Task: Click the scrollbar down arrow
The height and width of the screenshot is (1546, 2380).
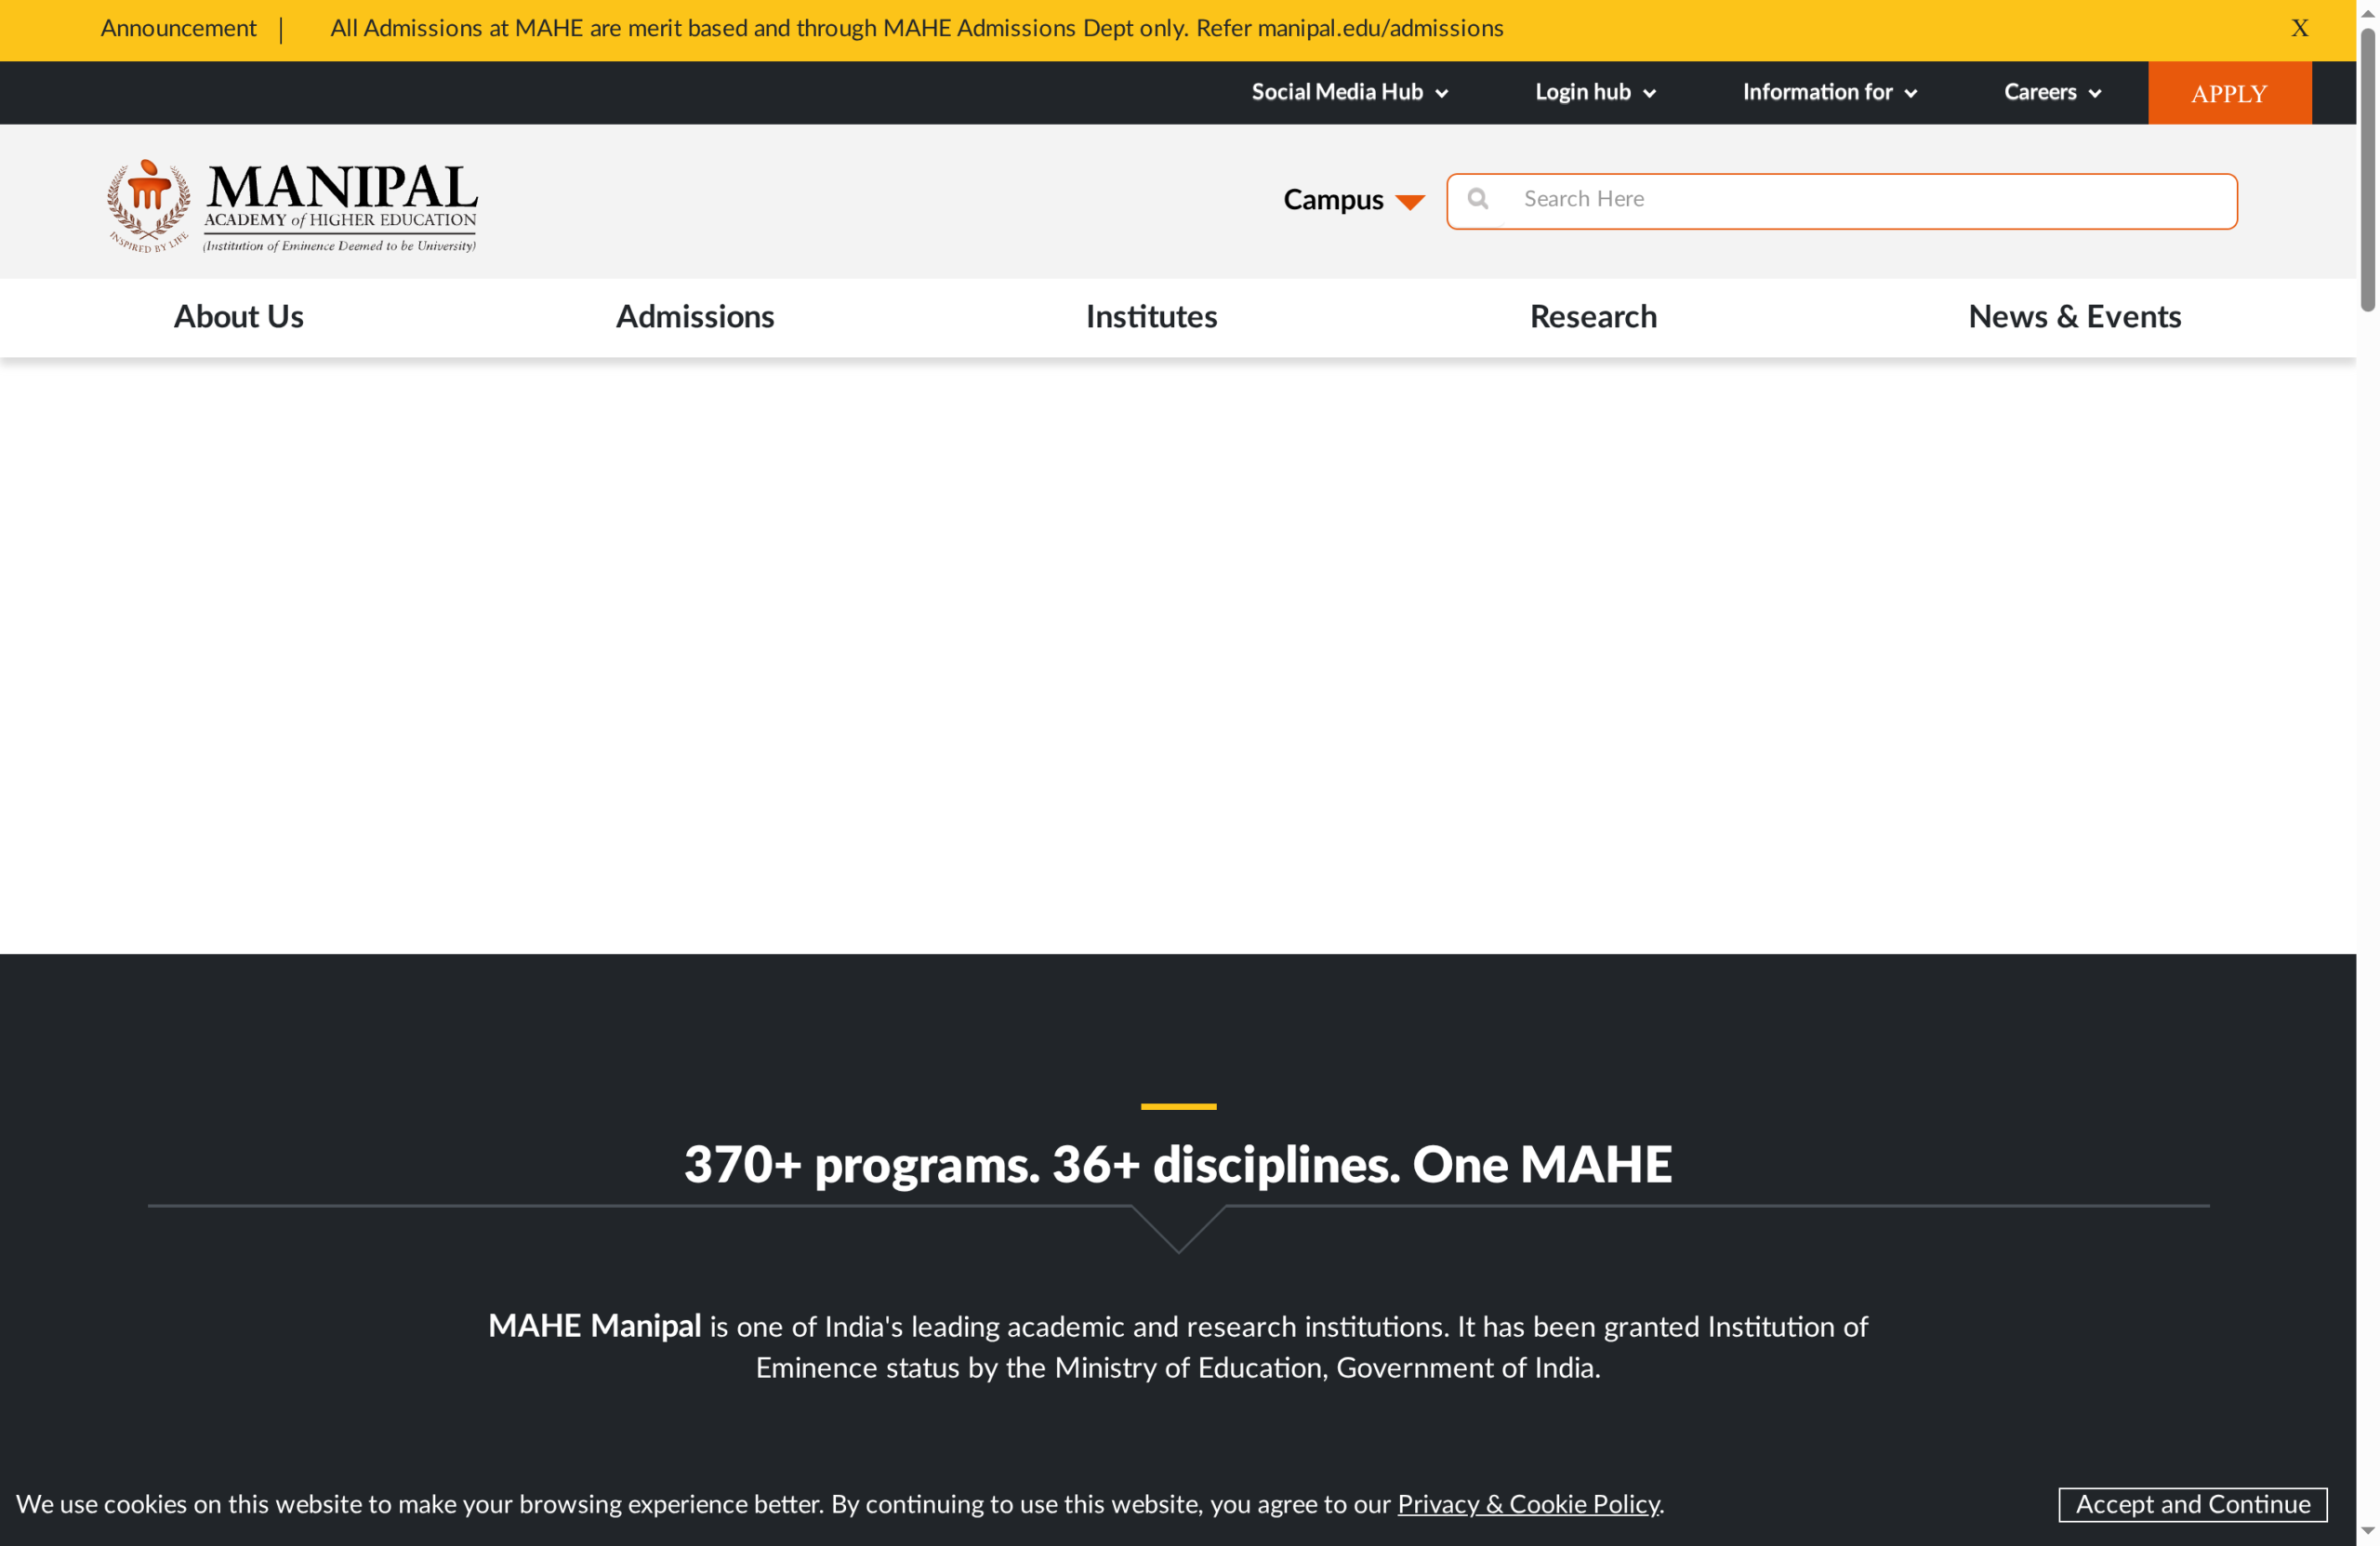Action: coord(2367,1531)
